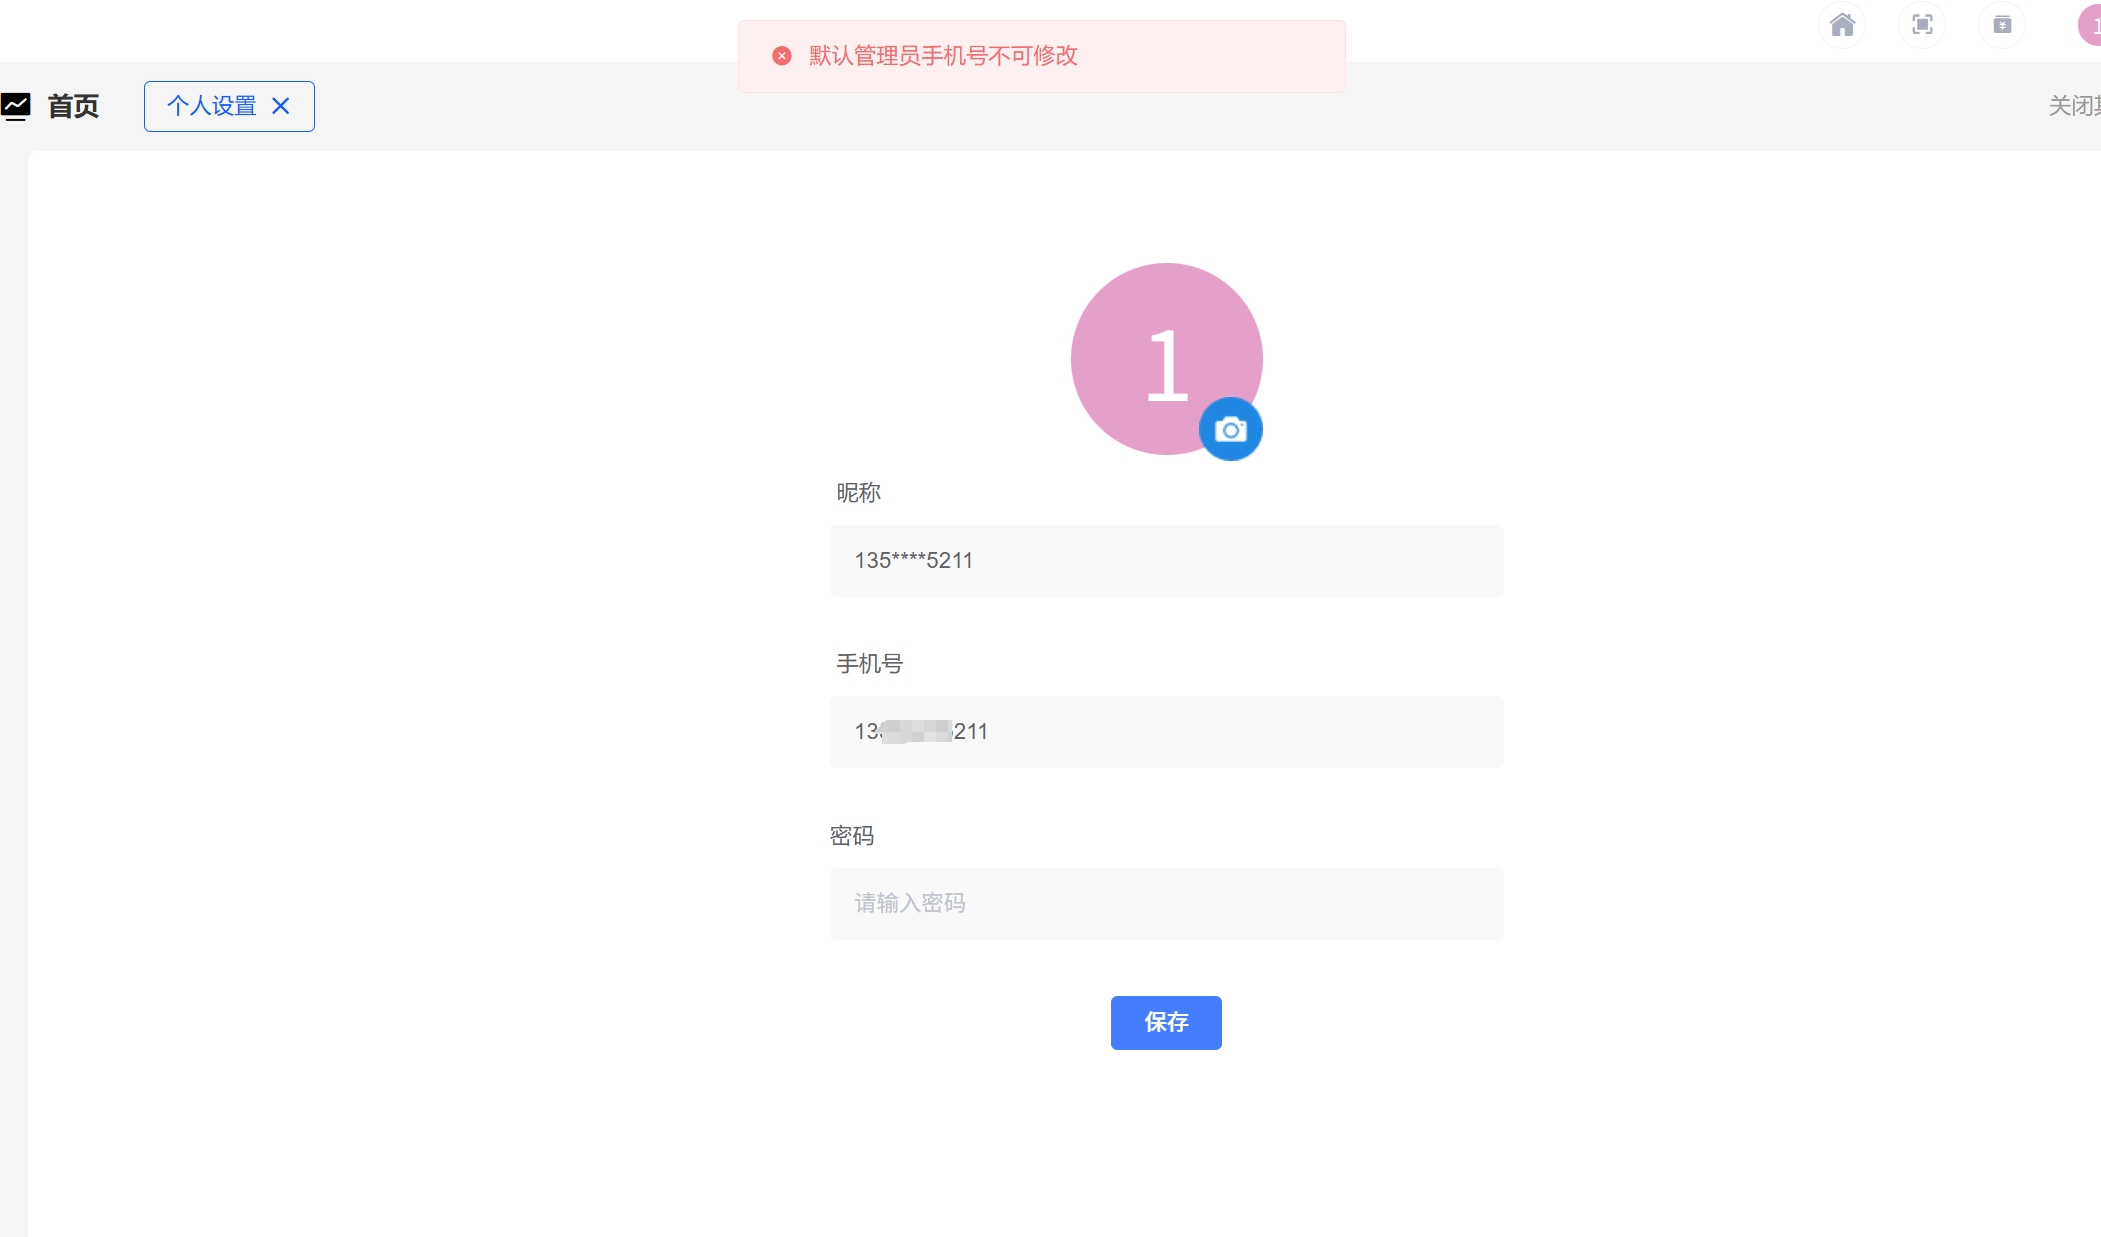Focus the 手机号 input field
2101x1237 pixels.
(x=1166, y=732)
